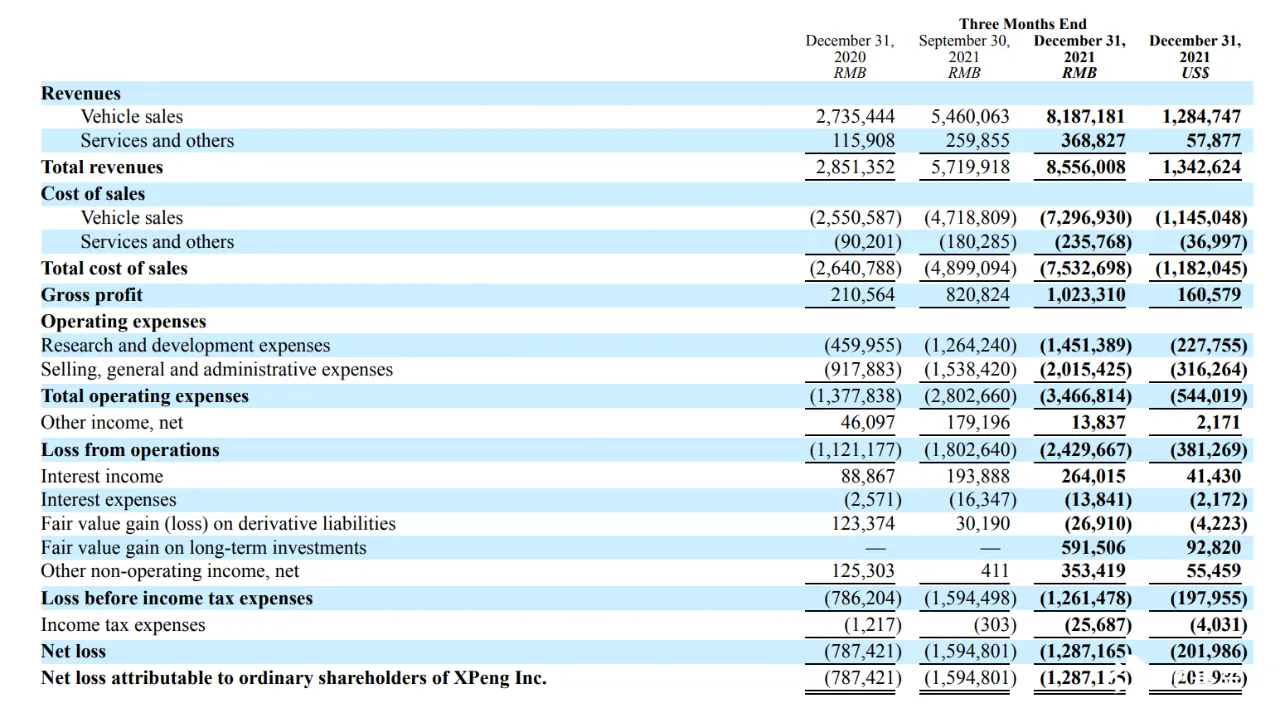
Task: Click 'Research and development expenses' row label
Action: [185, 346]
